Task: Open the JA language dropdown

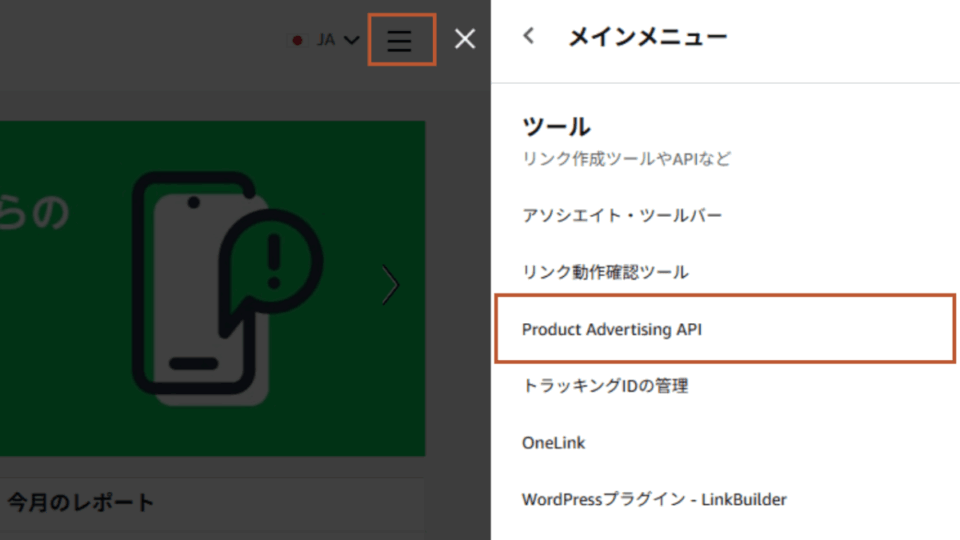Action: (326, 40)
